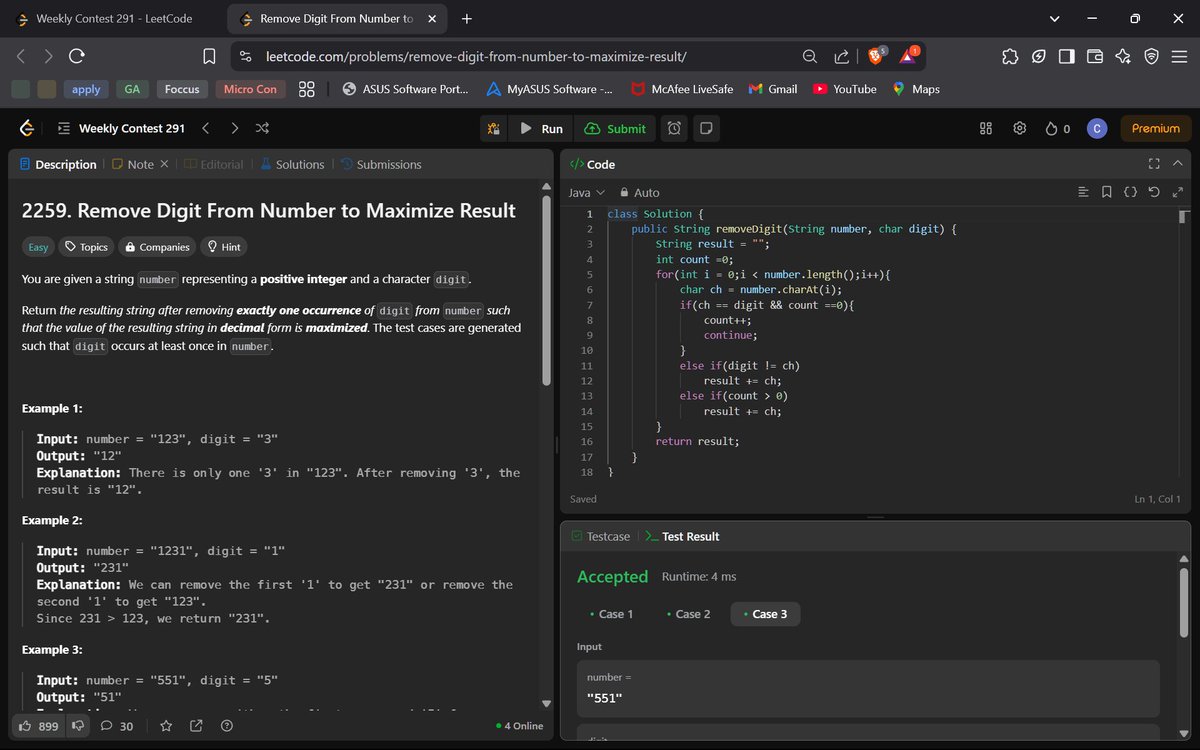Click the Easy difficulty tag

point(38,247)
